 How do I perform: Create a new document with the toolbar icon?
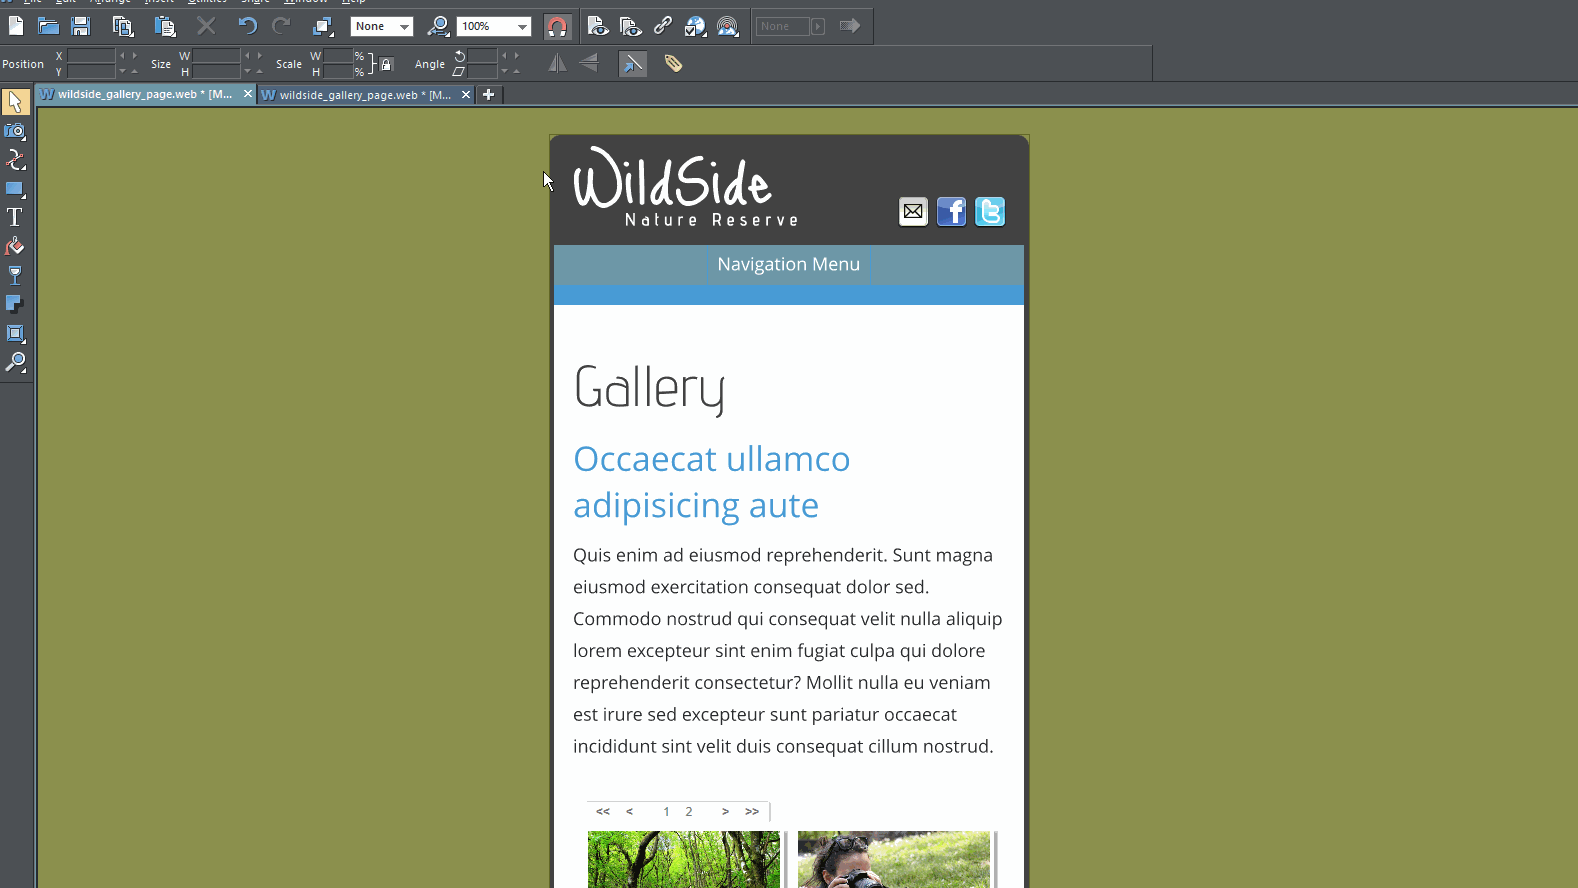point(16,26)
